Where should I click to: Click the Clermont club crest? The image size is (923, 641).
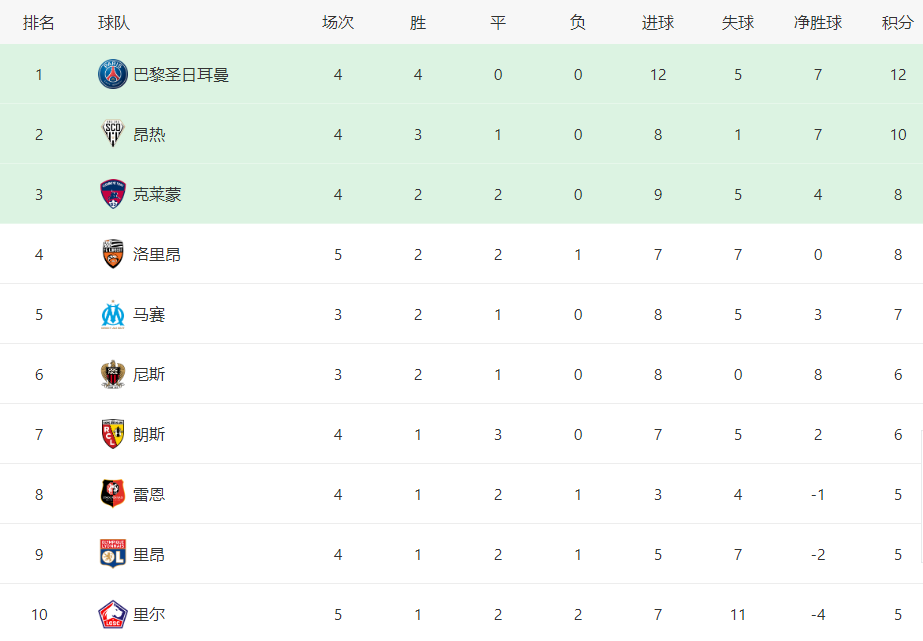tap(112, 194)
